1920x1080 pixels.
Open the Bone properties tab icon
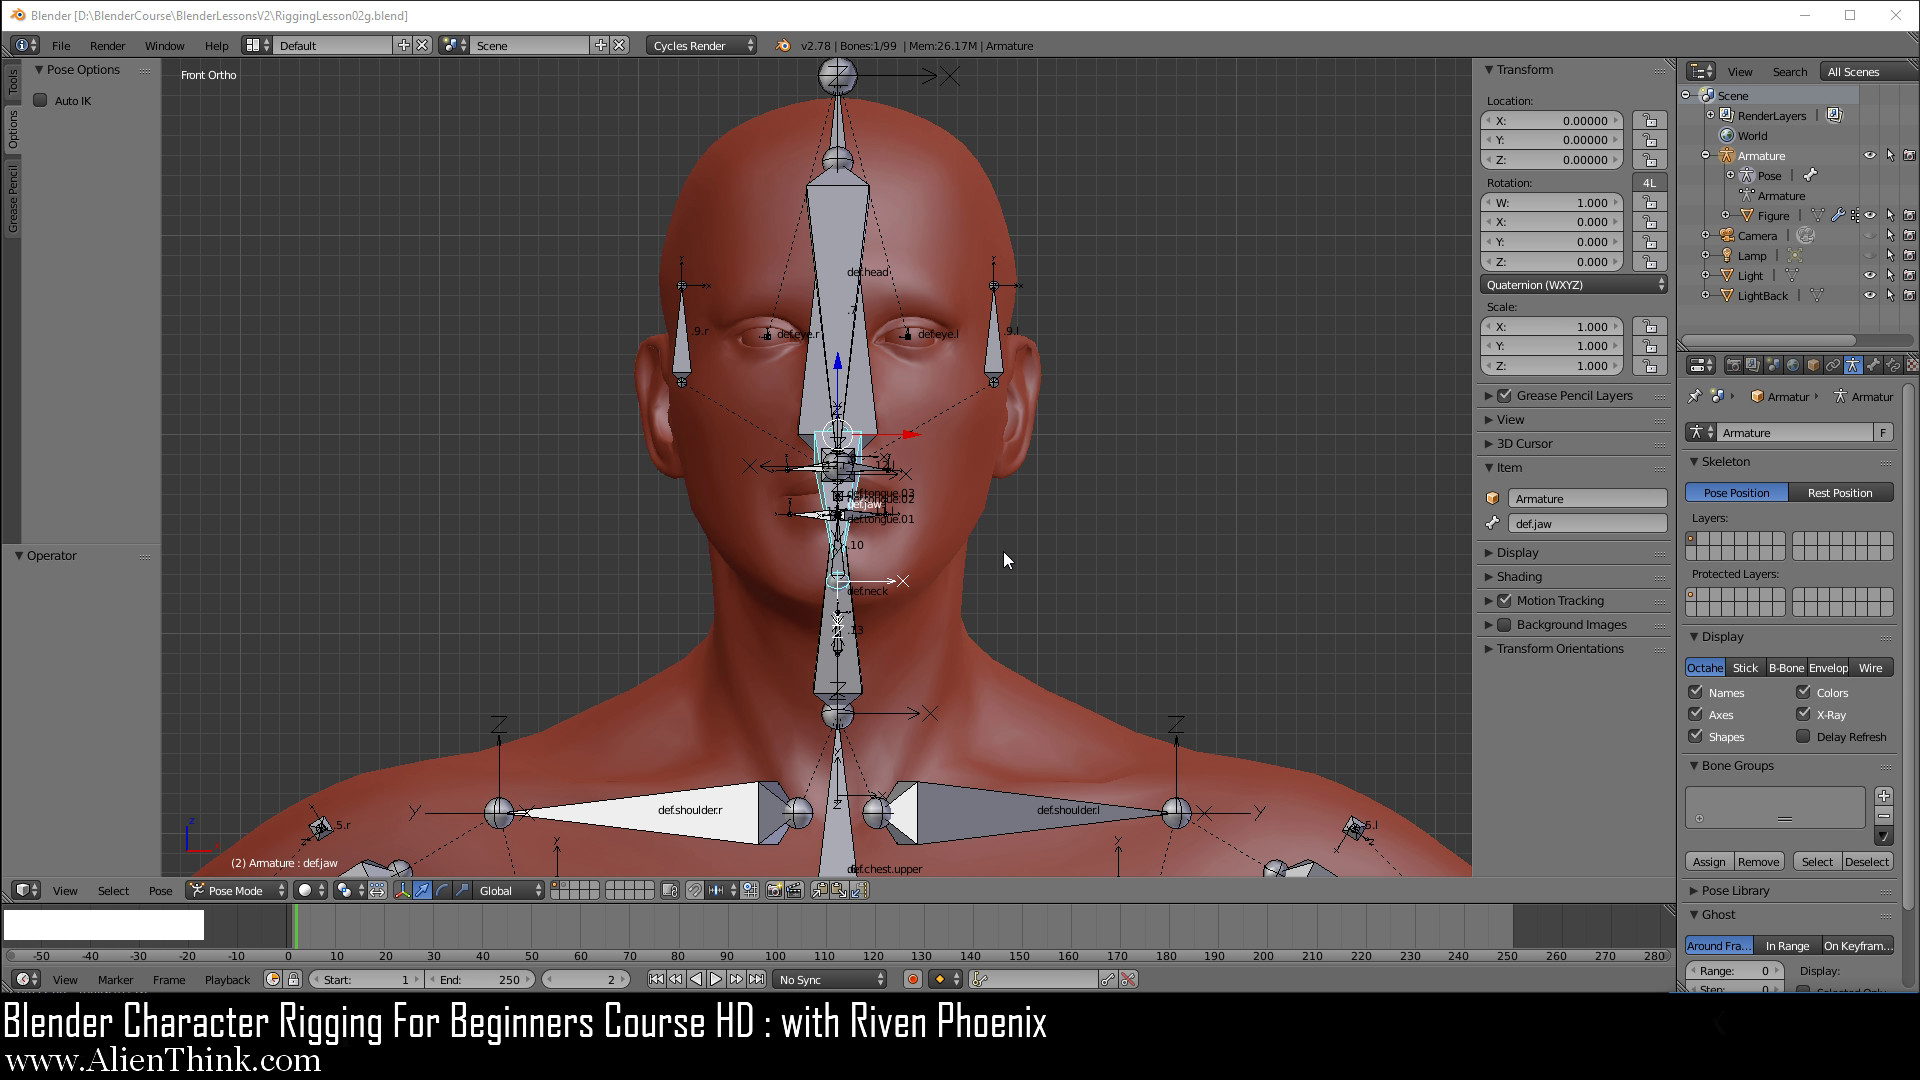[1873, 366]
